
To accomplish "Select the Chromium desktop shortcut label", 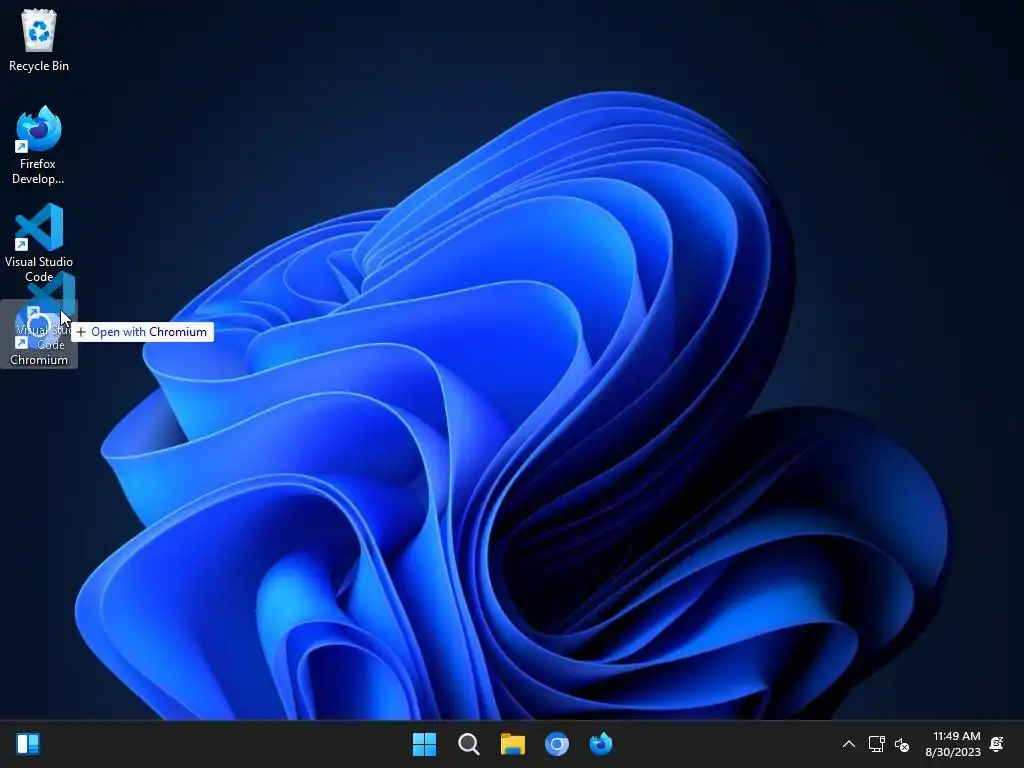I will tap(39, 360).
